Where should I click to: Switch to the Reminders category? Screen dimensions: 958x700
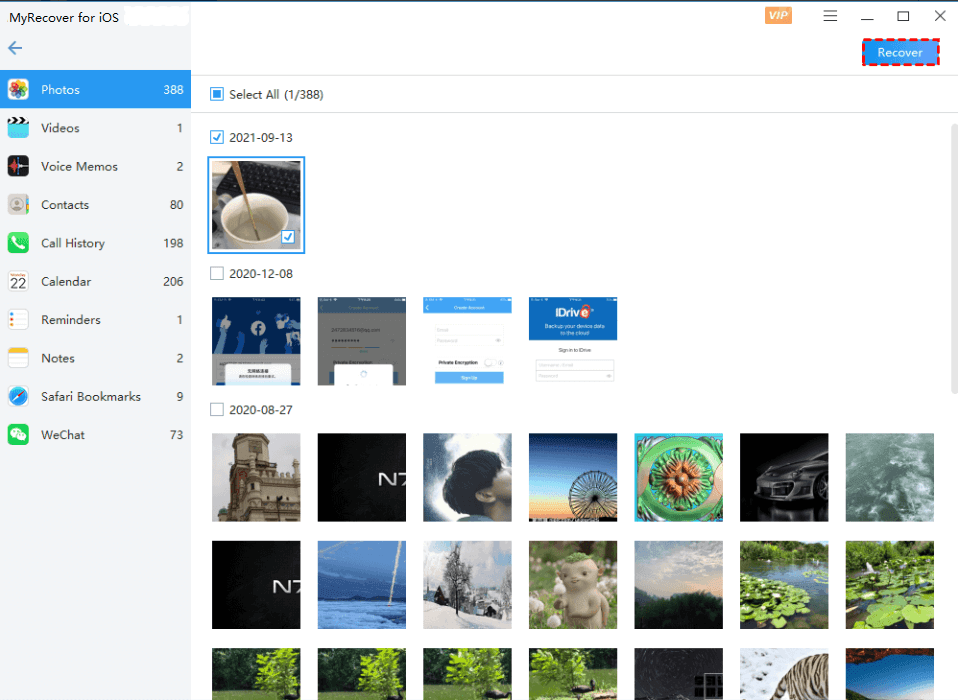pos(70,320)
